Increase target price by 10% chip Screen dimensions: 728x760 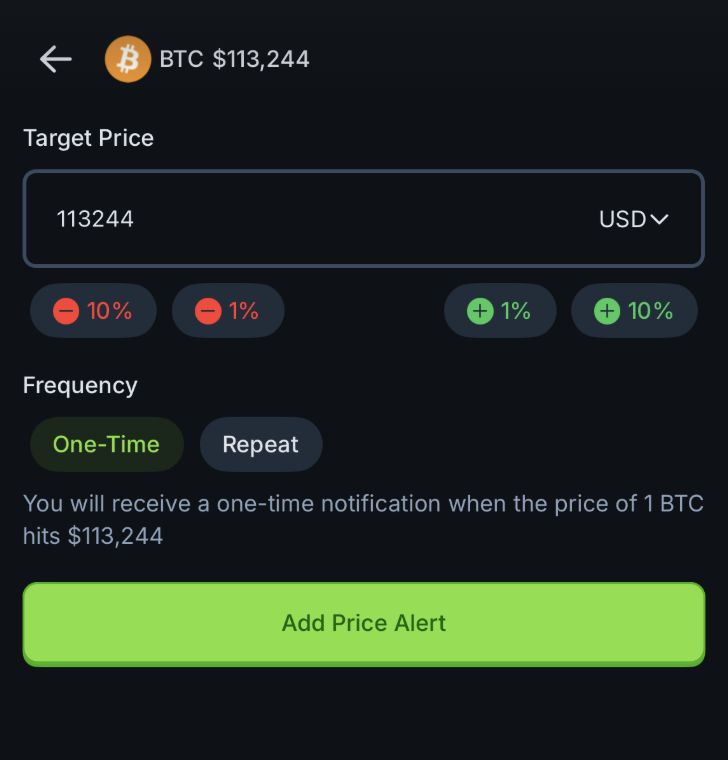(x=634, y=311)
